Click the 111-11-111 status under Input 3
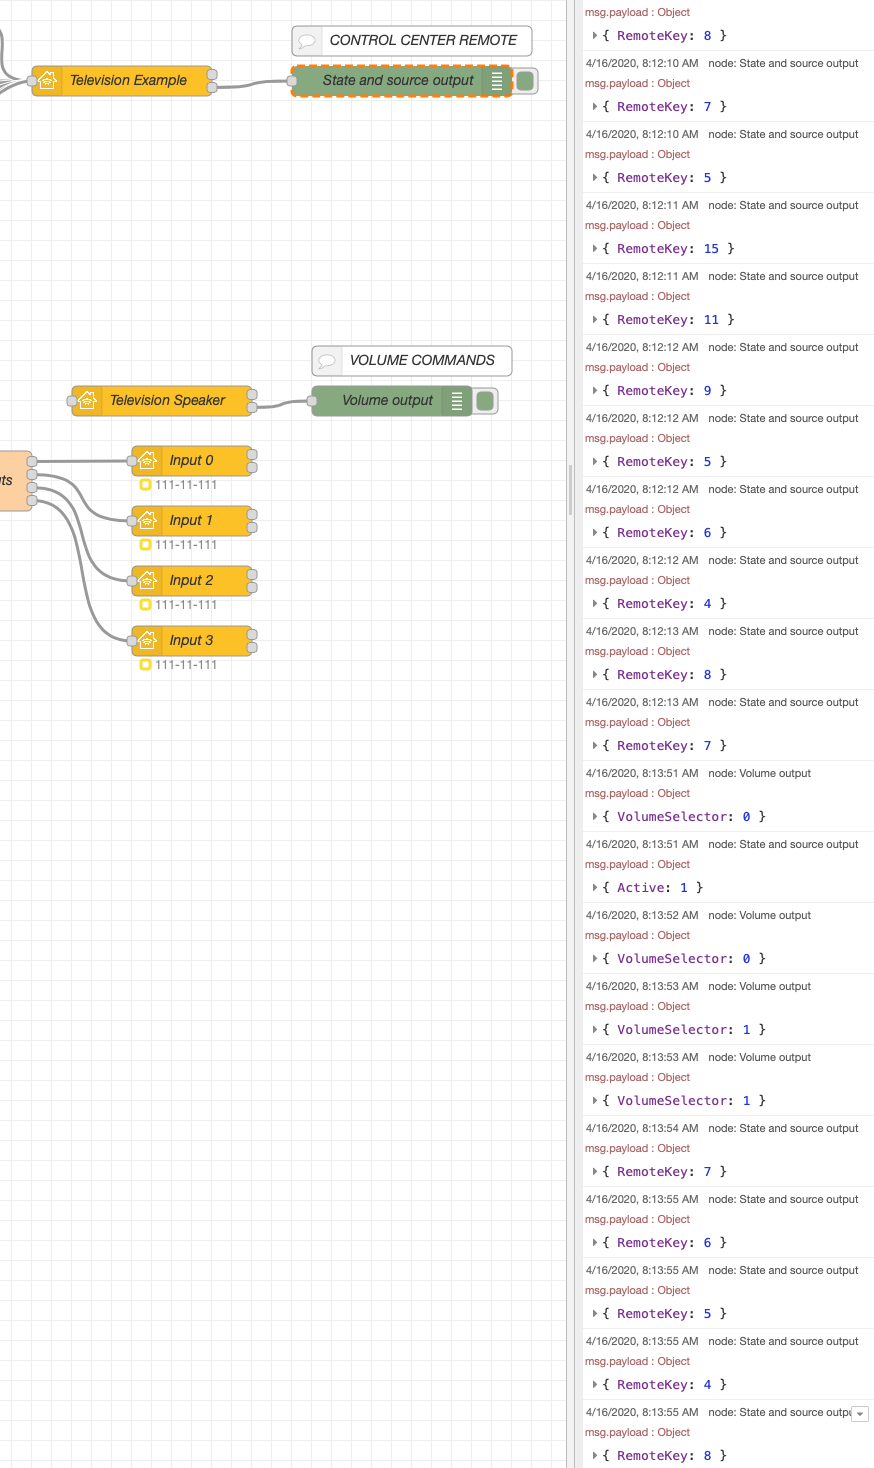874x1468 pixels. pyautogui.click(x=186, y=665)
